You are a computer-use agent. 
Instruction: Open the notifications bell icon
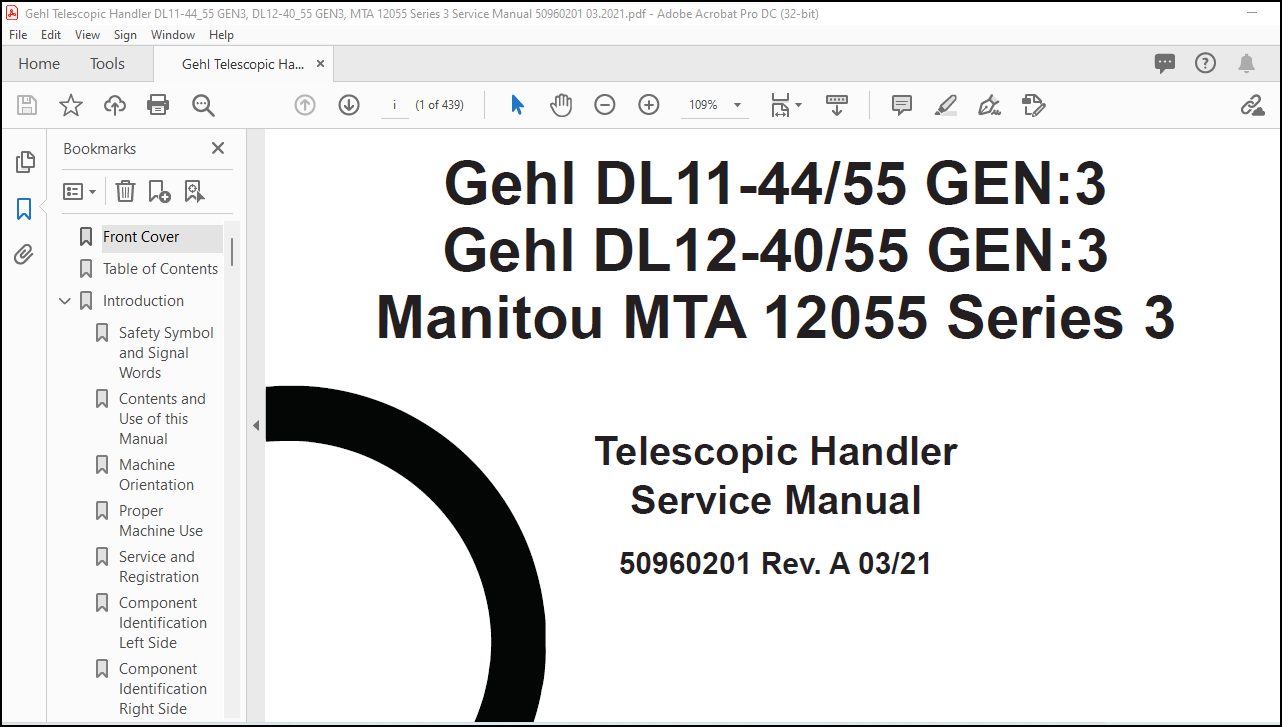1246,64
